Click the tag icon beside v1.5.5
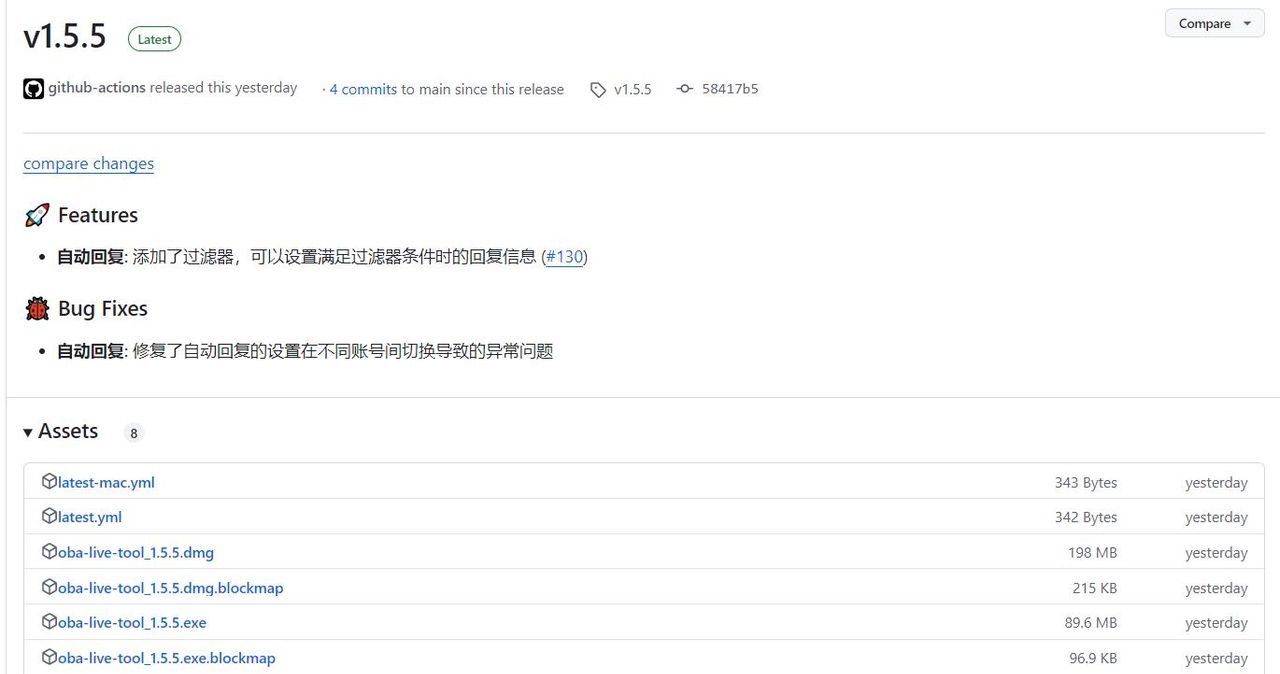The width and height of the screenshot is (1280, 674). [x=599, y=88]
